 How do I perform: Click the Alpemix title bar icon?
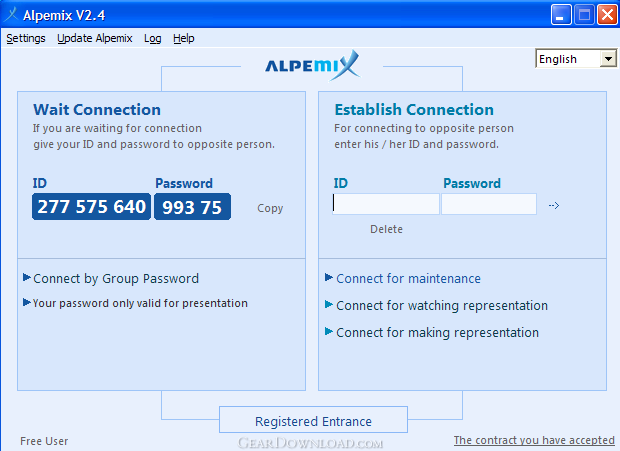point(11,15)
